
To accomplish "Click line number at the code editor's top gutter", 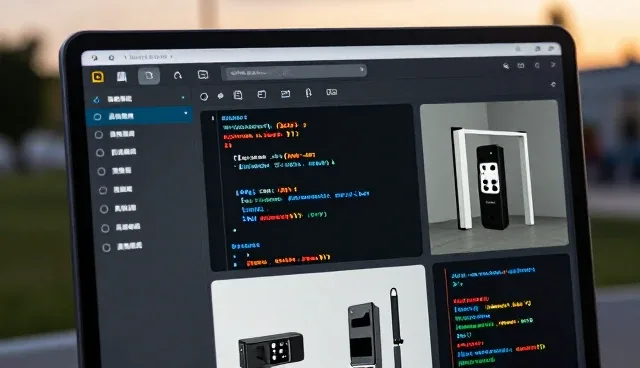I will point(212,119).
